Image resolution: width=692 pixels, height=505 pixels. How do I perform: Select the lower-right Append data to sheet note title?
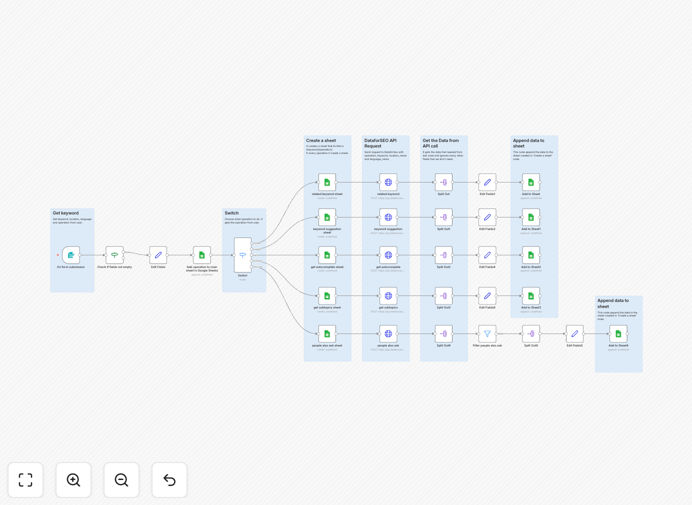click(x=613, y=303)
